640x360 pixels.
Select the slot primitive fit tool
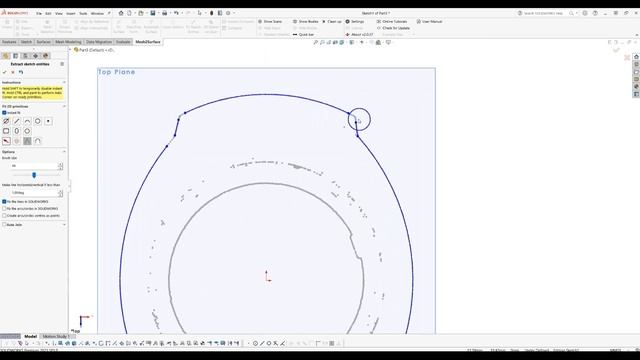click(17, 131)
